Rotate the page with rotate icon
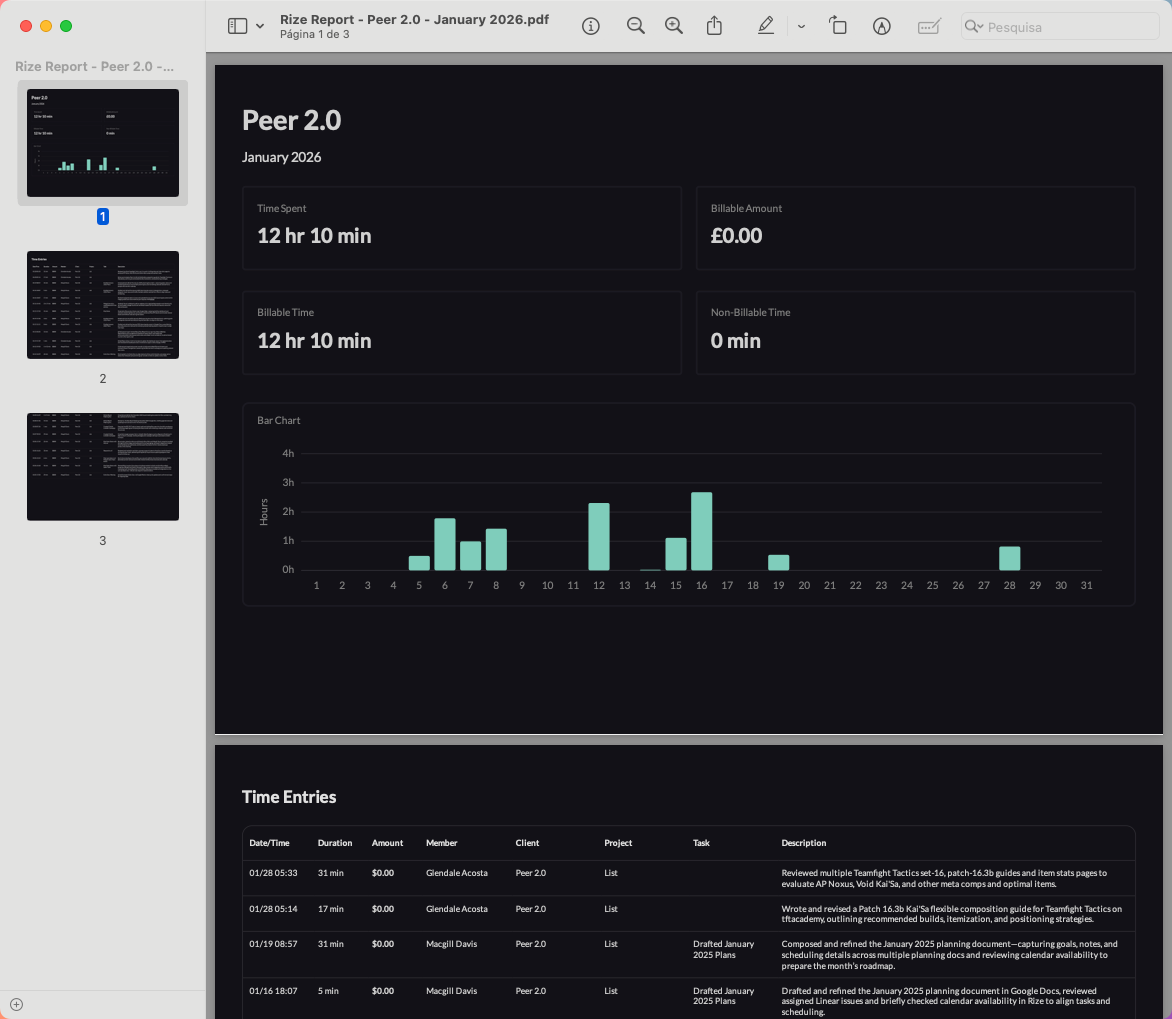 pyautogui.click(x=838, y=26)
